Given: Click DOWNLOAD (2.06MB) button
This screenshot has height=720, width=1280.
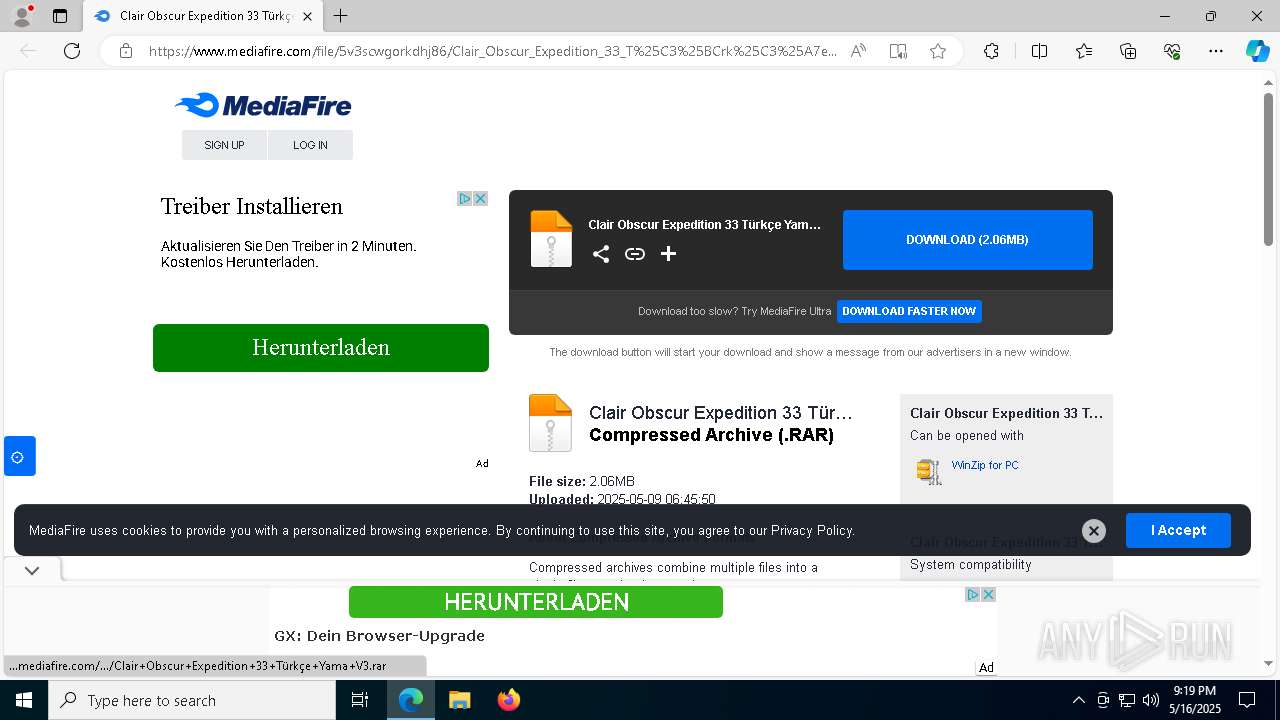Looking at the screenshot, I should coord(967,240).
